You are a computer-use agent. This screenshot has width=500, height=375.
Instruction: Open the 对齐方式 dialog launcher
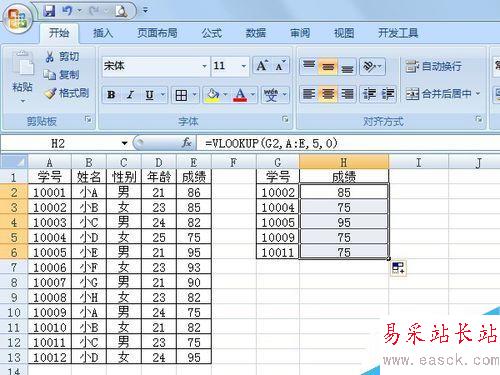pyautogui.click(x=479, y=119)
